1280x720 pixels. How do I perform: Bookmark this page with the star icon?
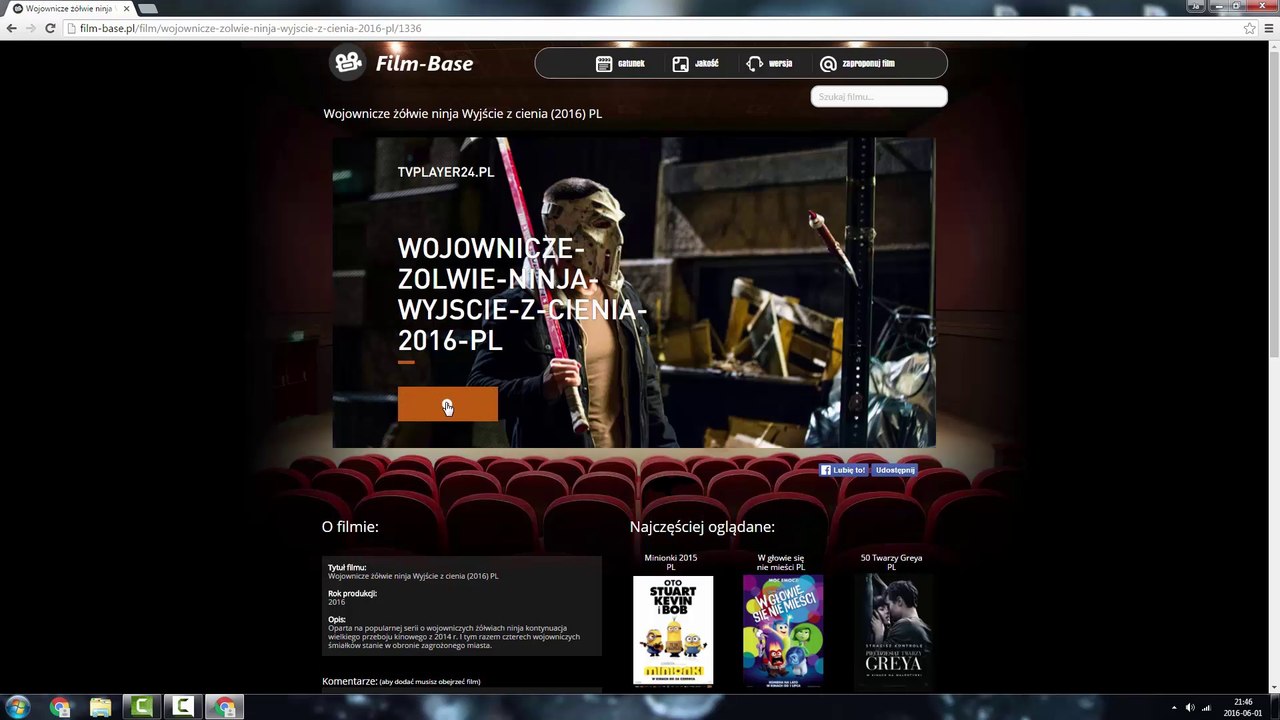pos(1249,28)
